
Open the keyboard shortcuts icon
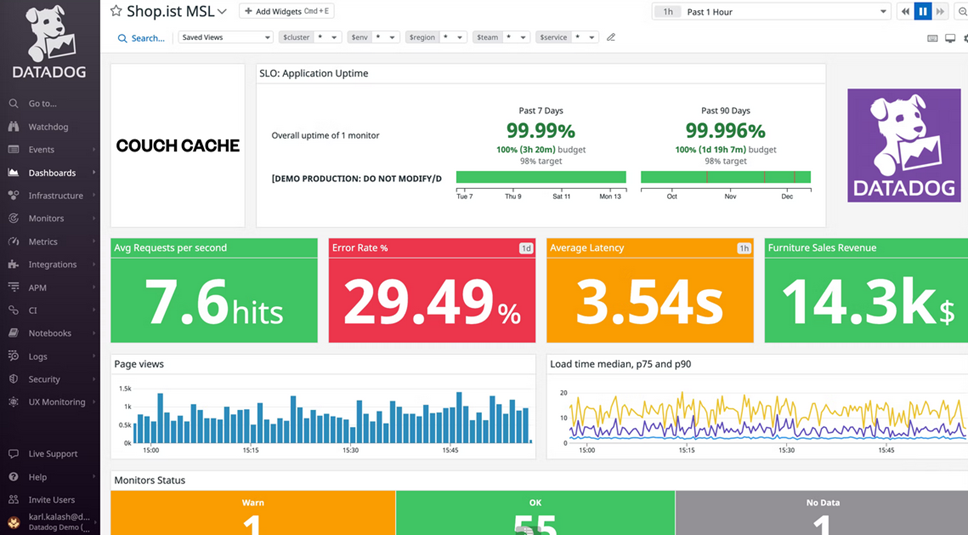(x=932, y=38)
